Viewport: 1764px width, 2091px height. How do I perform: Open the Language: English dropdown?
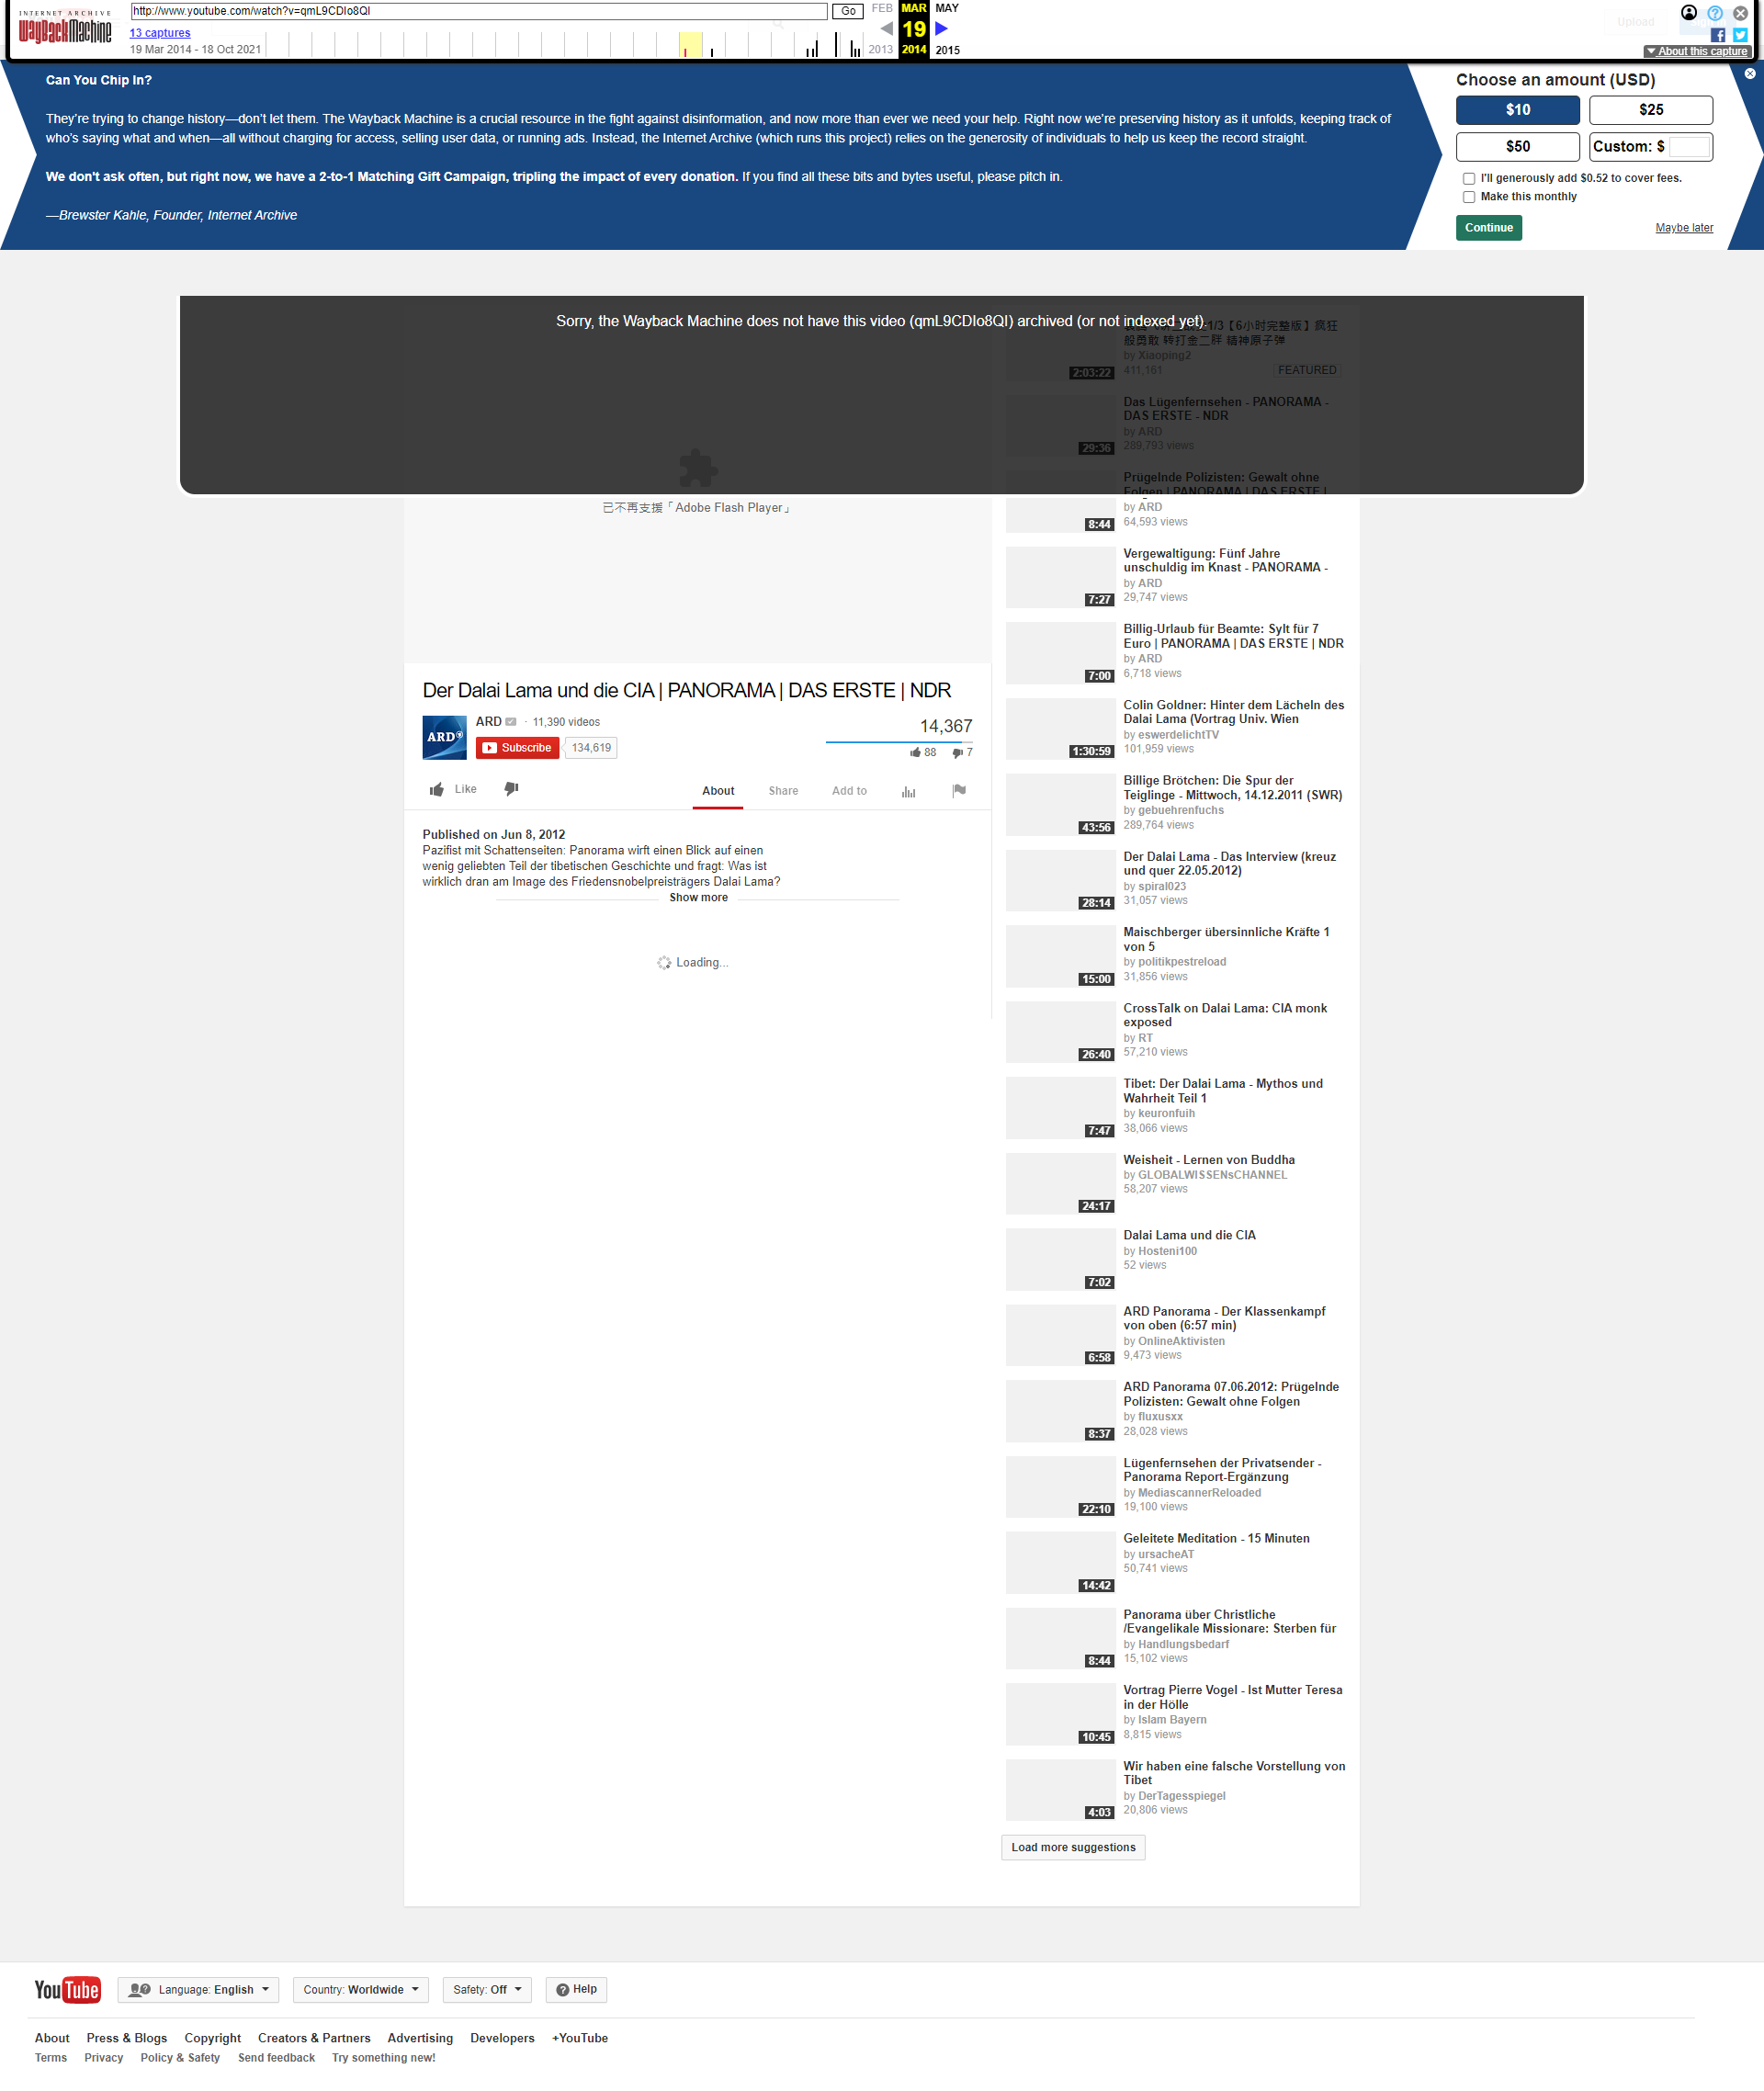[x=198, y=1989]
